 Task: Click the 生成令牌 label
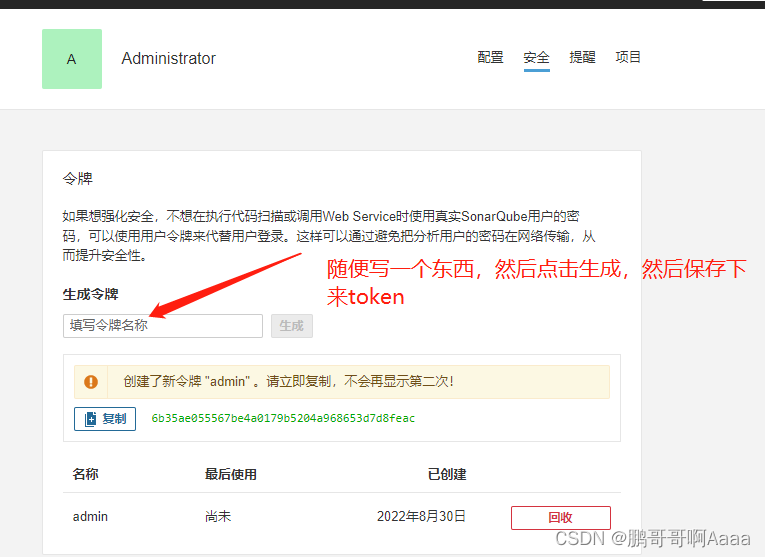point(91,295)
